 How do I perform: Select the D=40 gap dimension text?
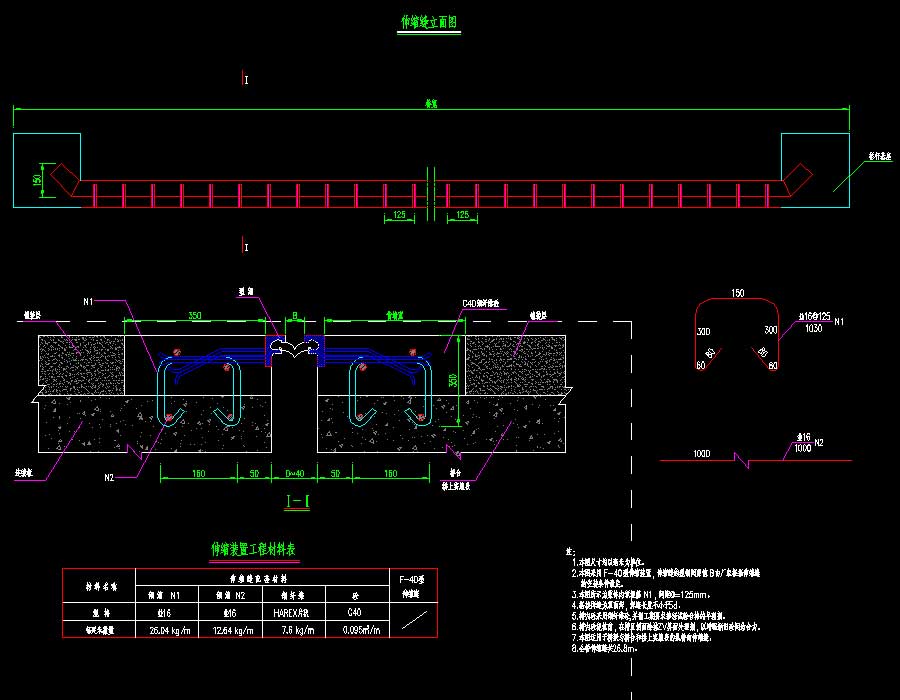click(296, 471)
